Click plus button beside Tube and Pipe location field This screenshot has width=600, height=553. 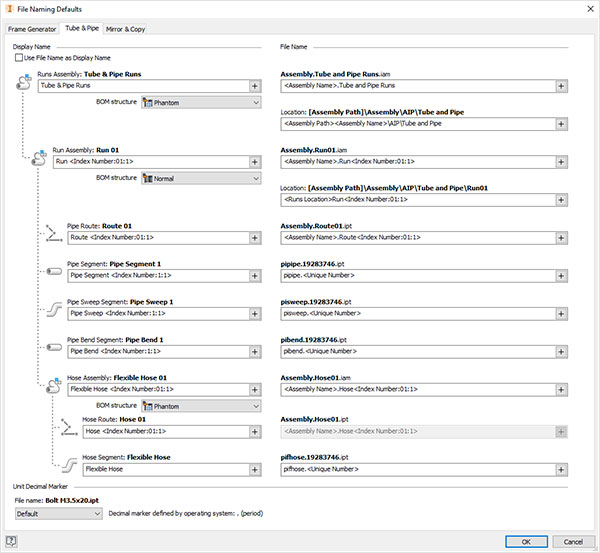562,124
